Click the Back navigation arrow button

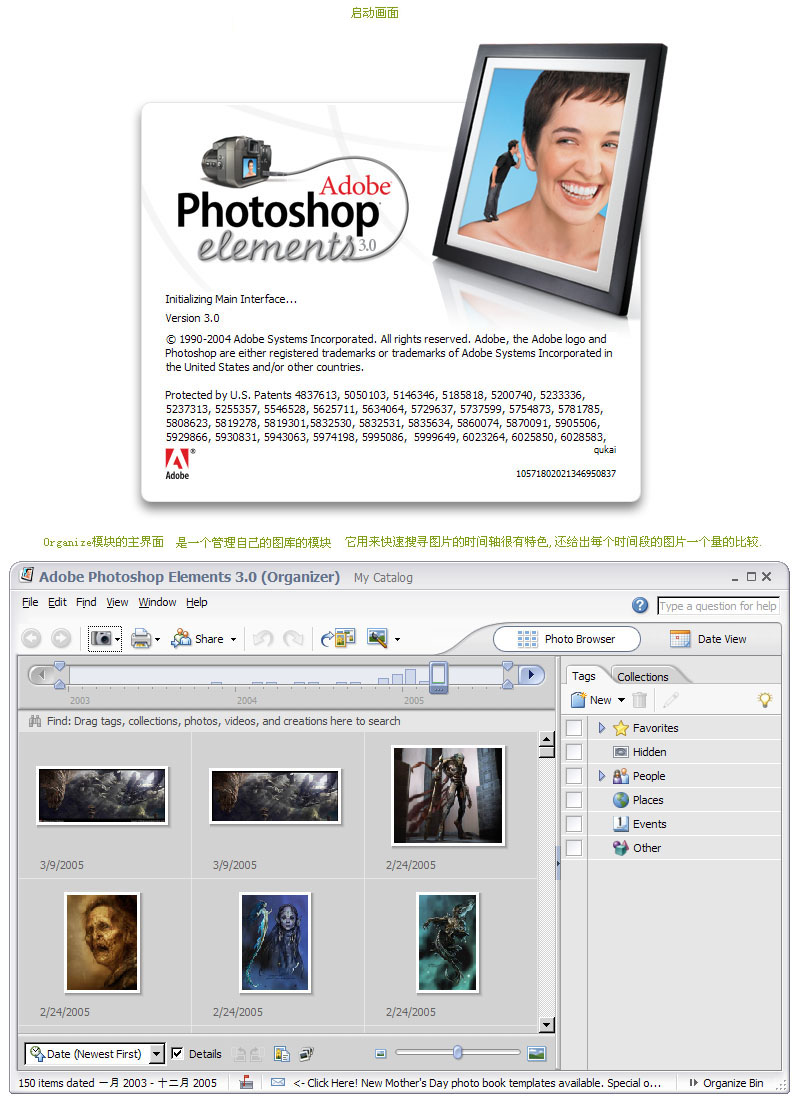click(x=32, y=638)
